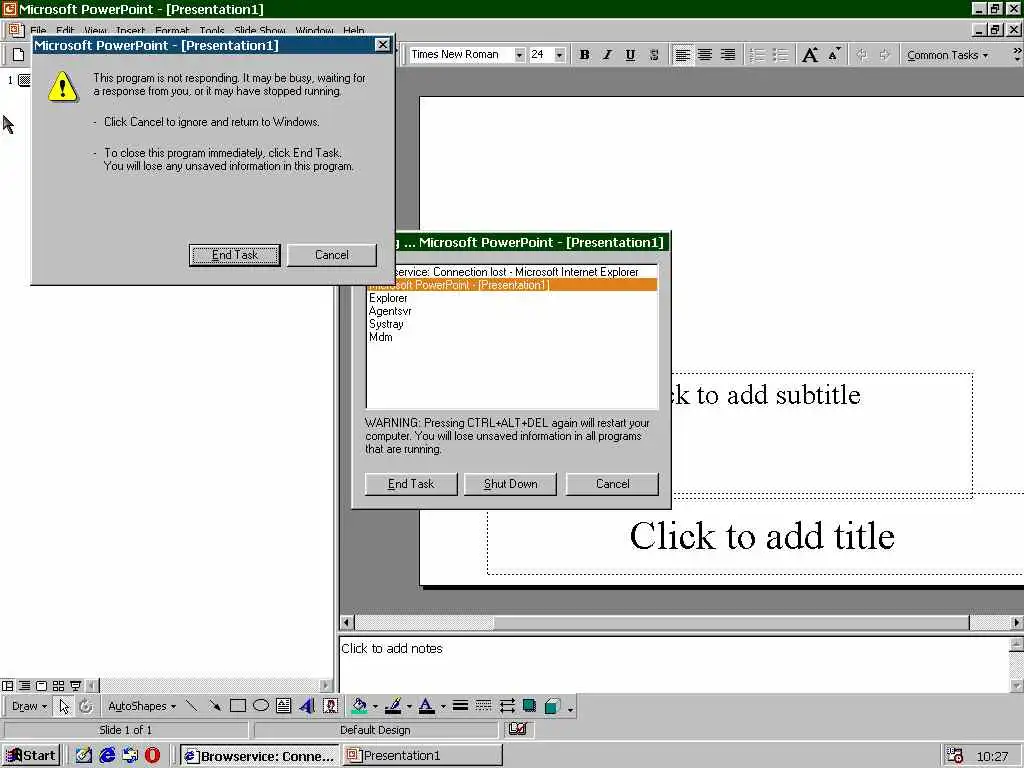Screen dimensions: 1024x768
Task: Insert Clip Art from drawing toolbar
Action: pos(330,706)
